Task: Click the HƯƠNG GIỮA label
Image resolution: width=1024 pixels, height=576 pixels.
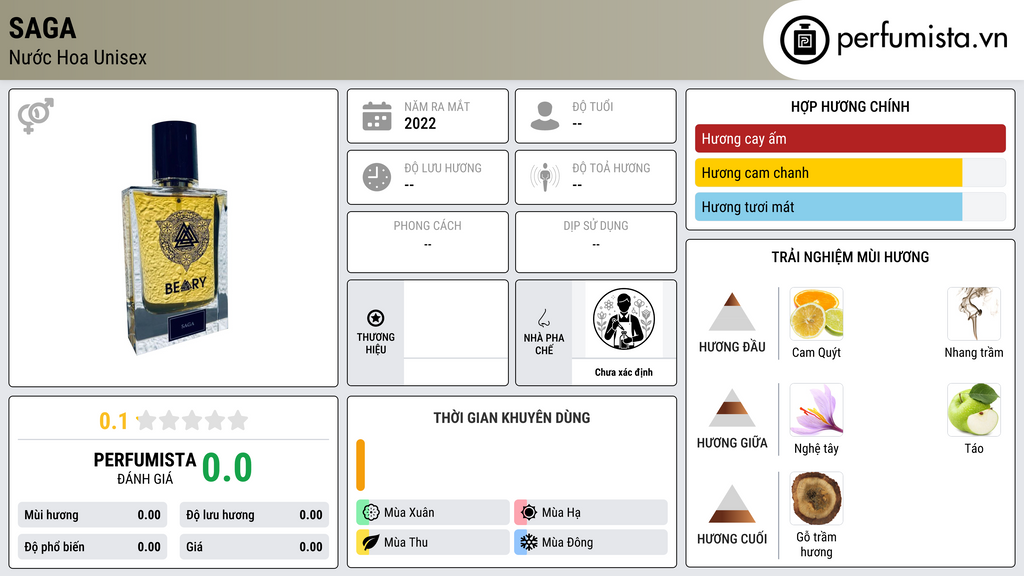Action: pyautogui.click(x=732, y=443)
